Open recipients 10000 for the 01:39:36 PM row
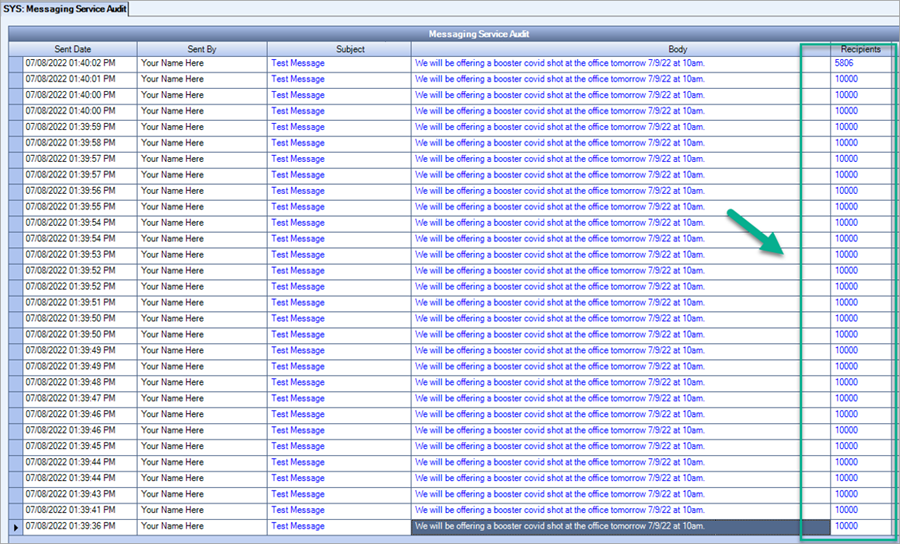This screenshot has width=900, height=544. 846,526
